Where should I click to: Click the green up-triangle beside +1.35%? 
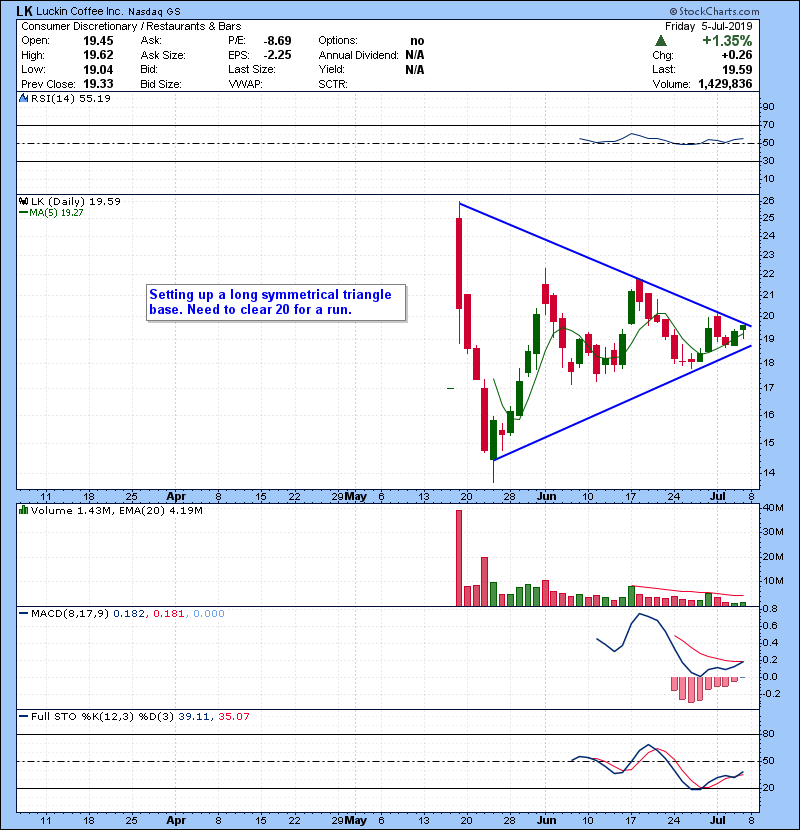click(660, 41)
